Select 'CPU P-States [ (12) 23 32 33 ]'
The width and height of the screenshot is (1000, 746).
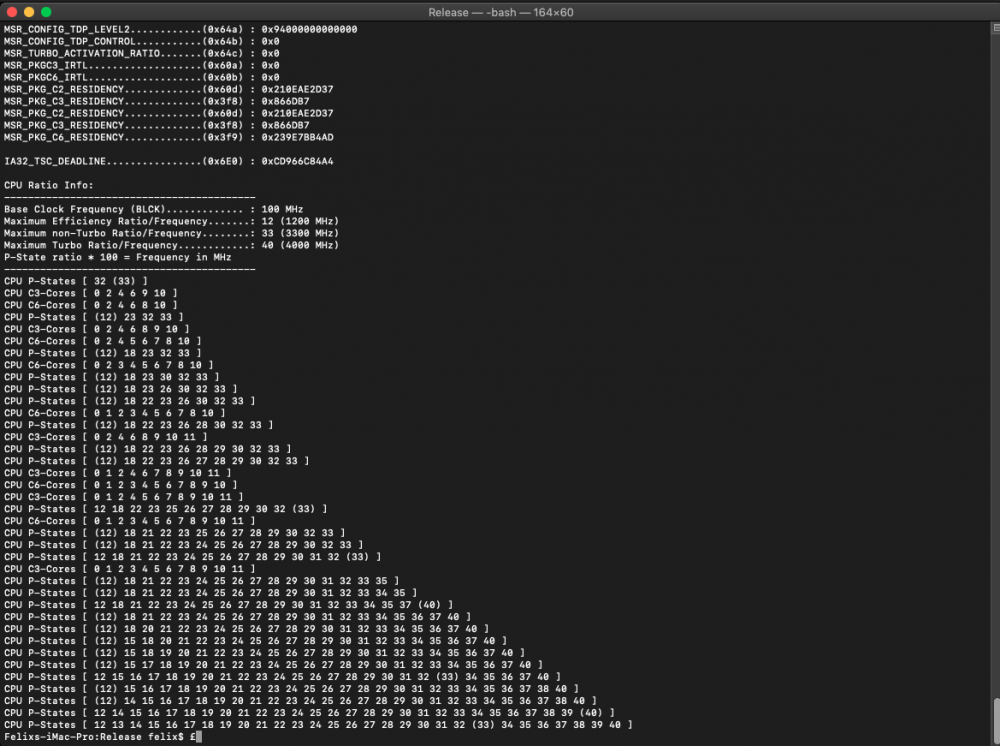tap(94, 318)
